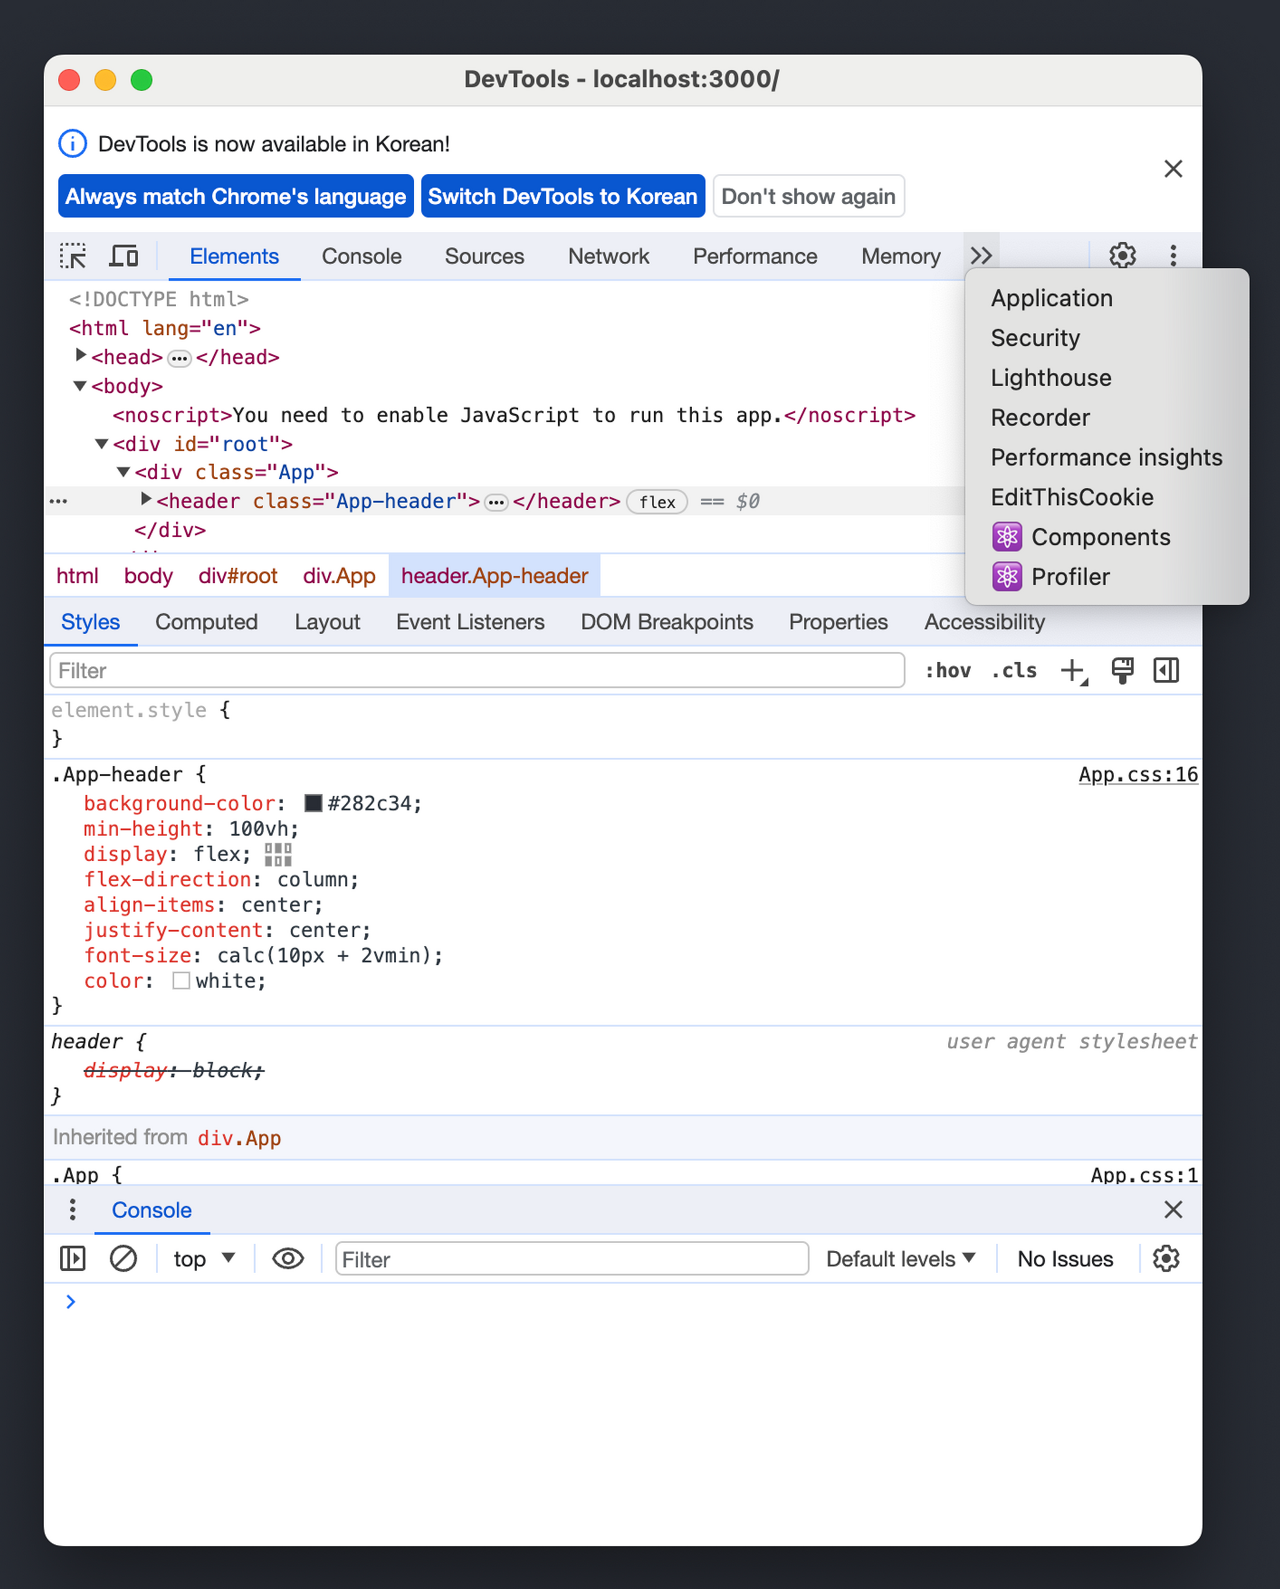
Task: Collapse the body element triangle
Action: tap(80, 386)
